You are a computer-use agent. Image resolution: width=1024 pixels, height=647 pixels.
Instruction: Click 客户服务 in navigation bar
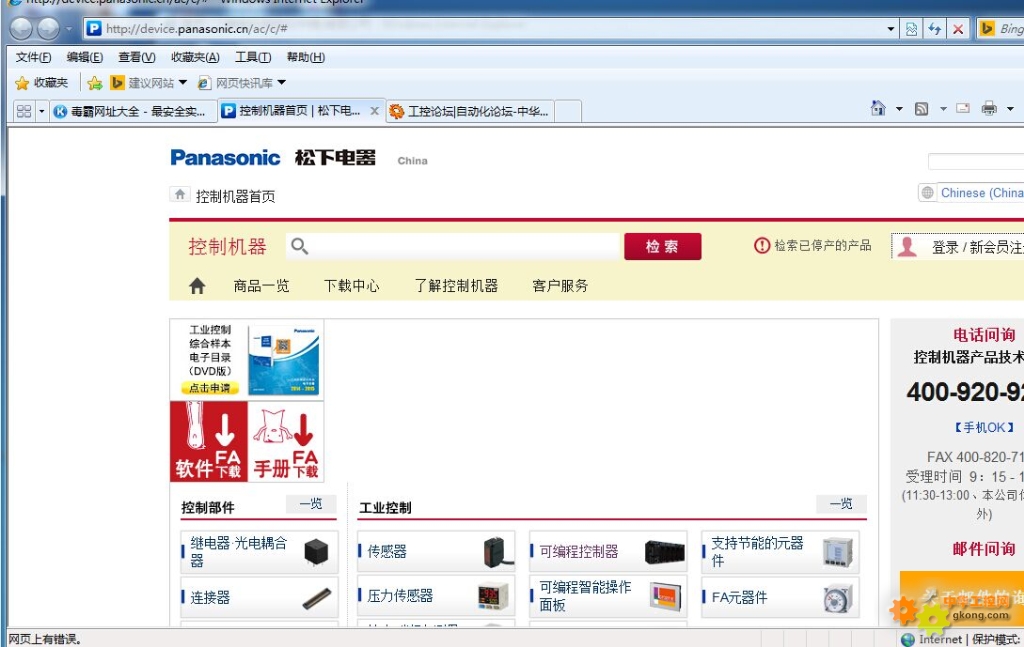point(560,286)
